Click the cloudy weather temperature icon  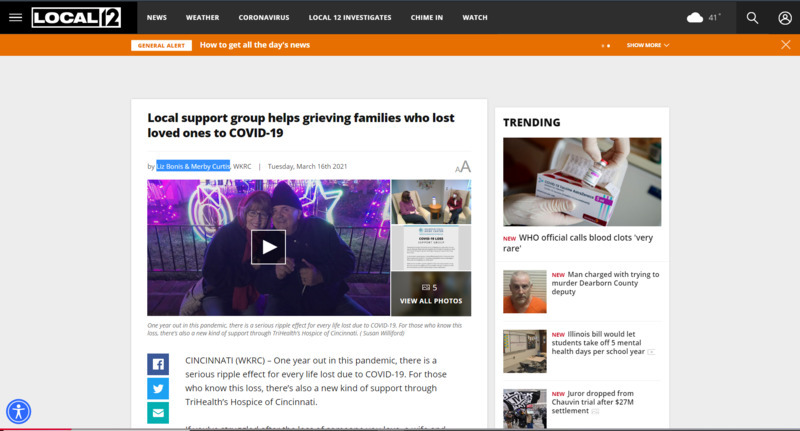pos(704,18)
